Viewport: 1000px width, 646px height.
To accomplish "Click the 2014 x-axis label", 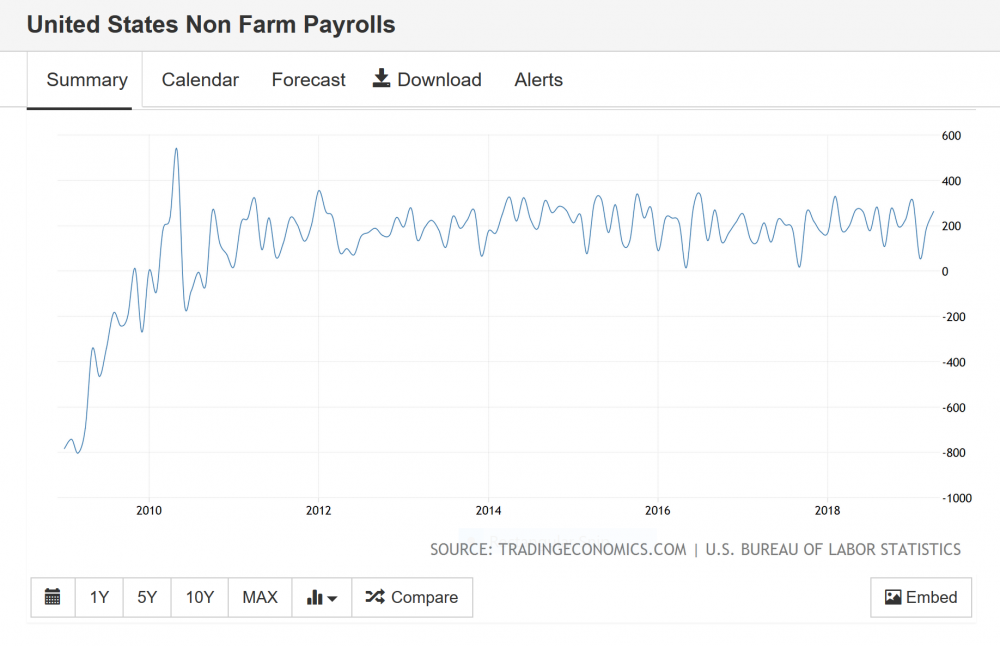I will [x=488, y=511].
